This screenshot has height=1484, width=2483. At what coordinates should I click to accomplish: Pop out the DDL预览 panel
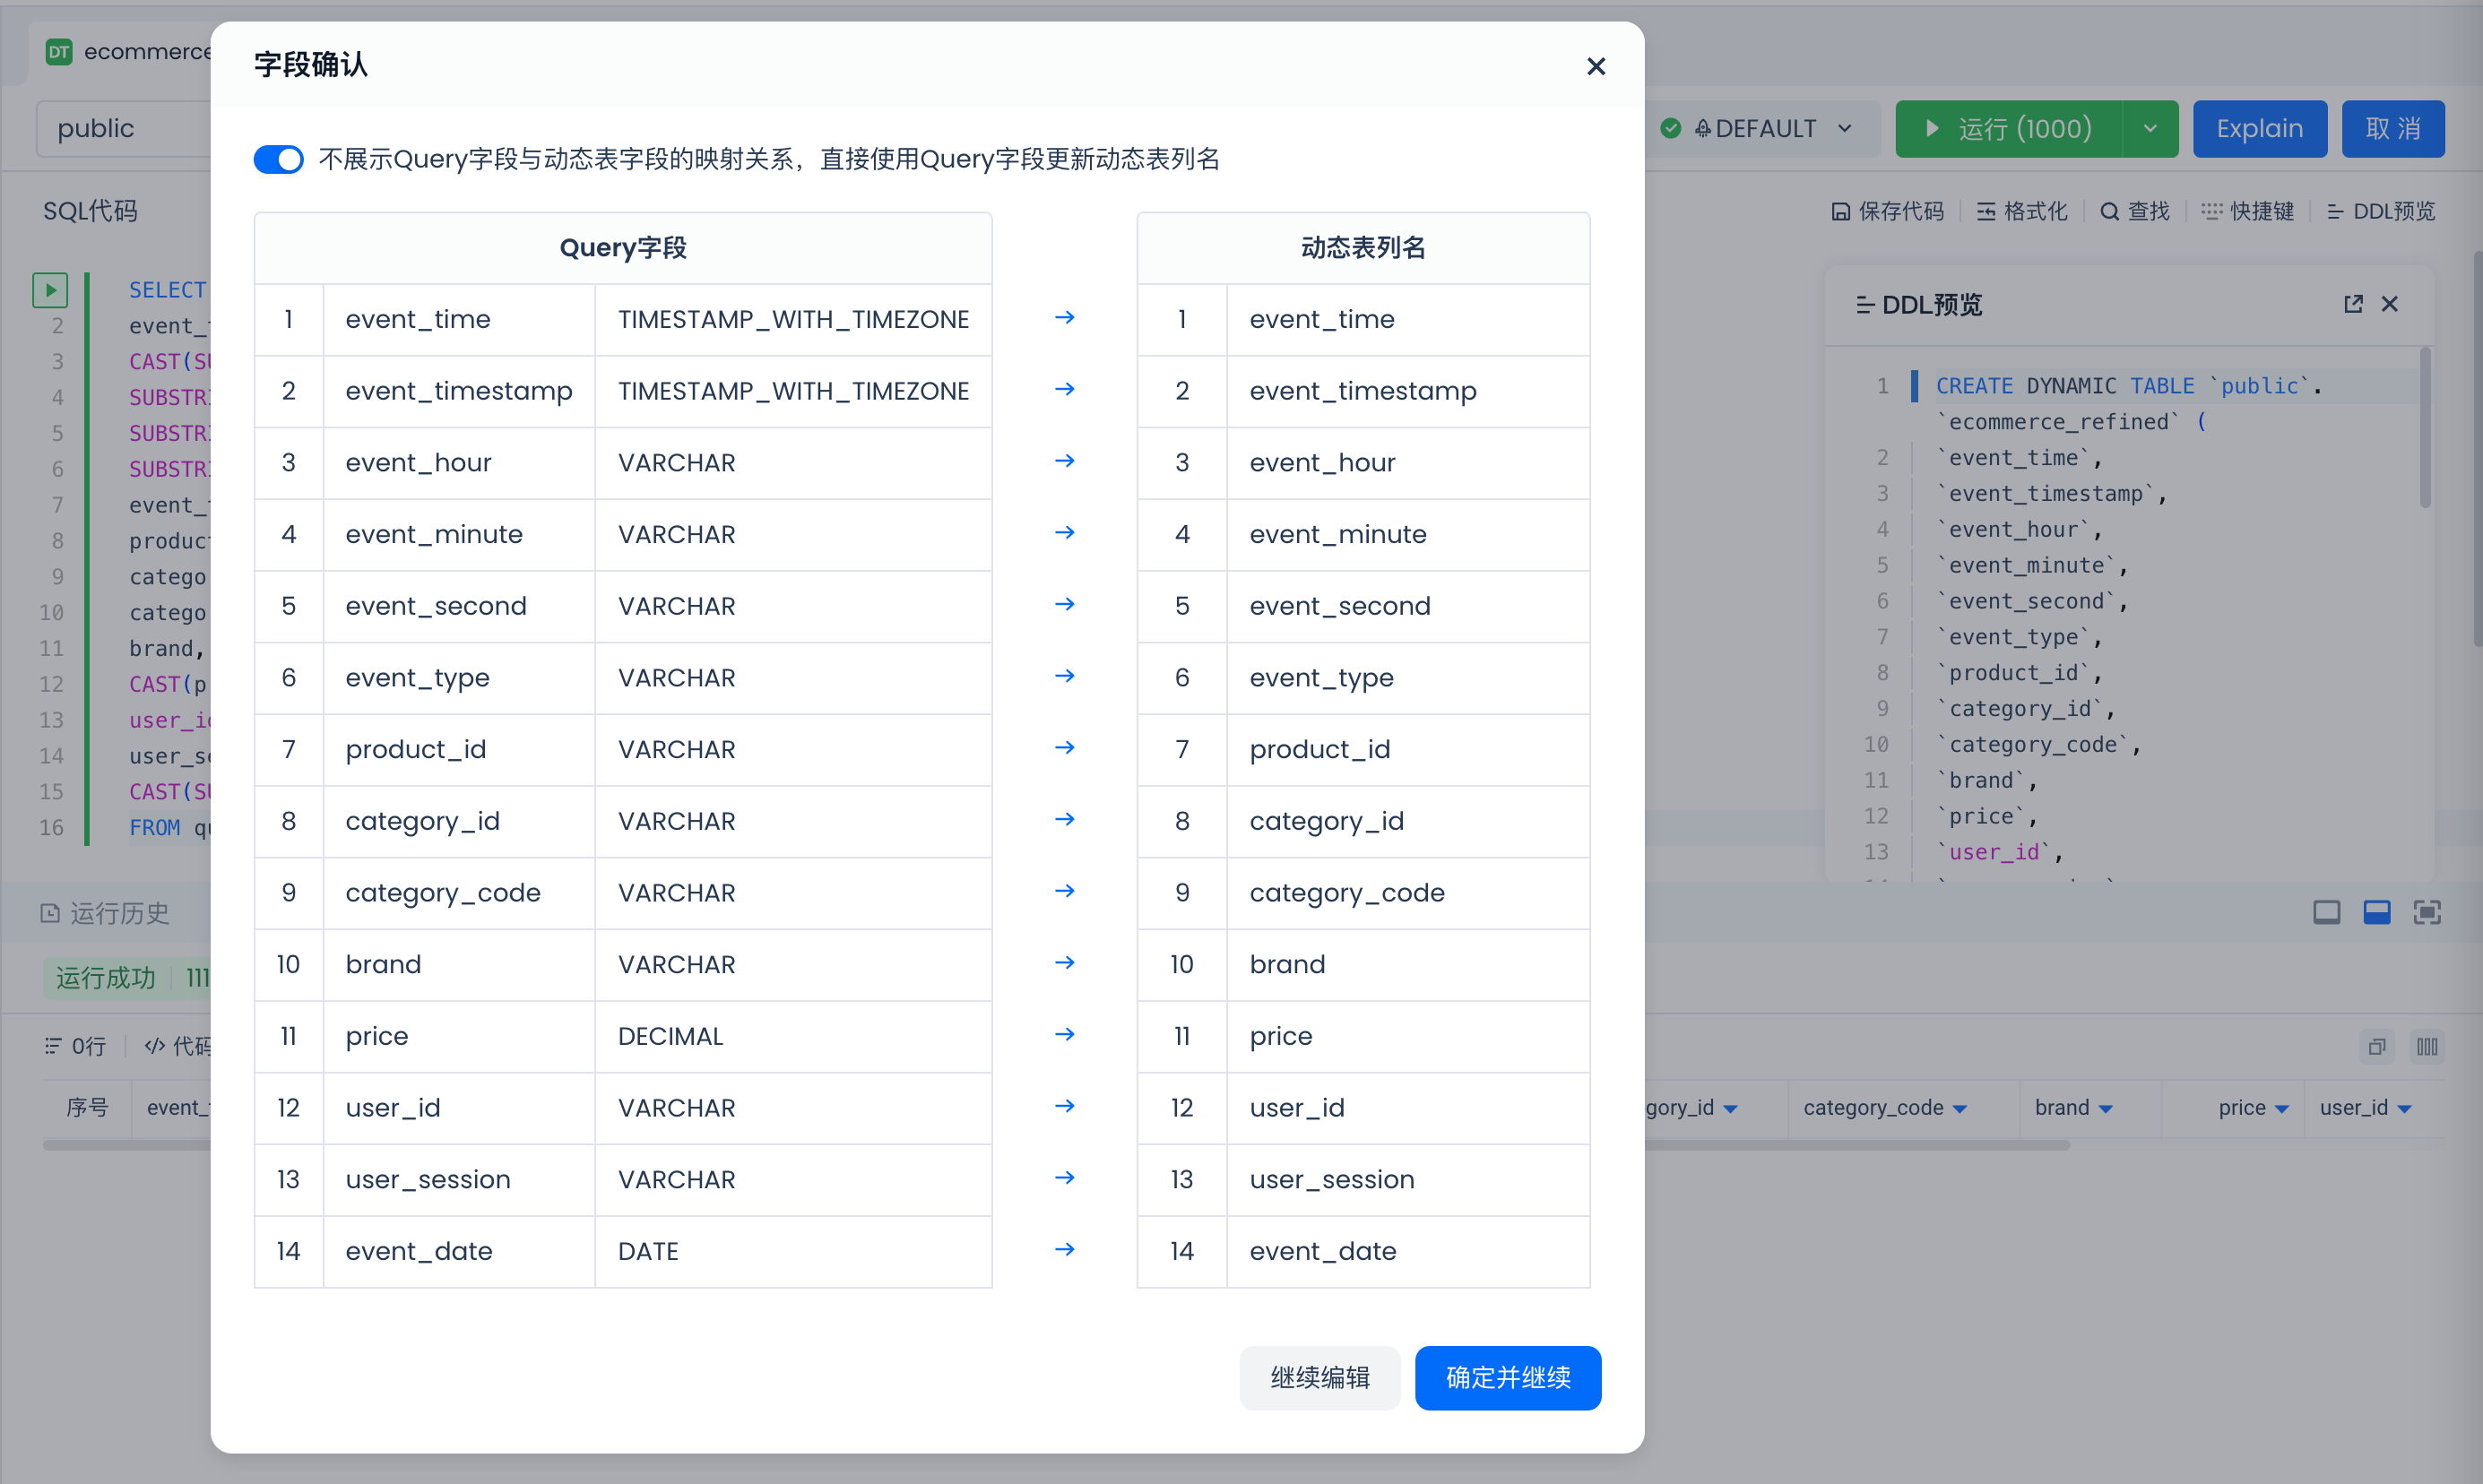(2353, 304)
